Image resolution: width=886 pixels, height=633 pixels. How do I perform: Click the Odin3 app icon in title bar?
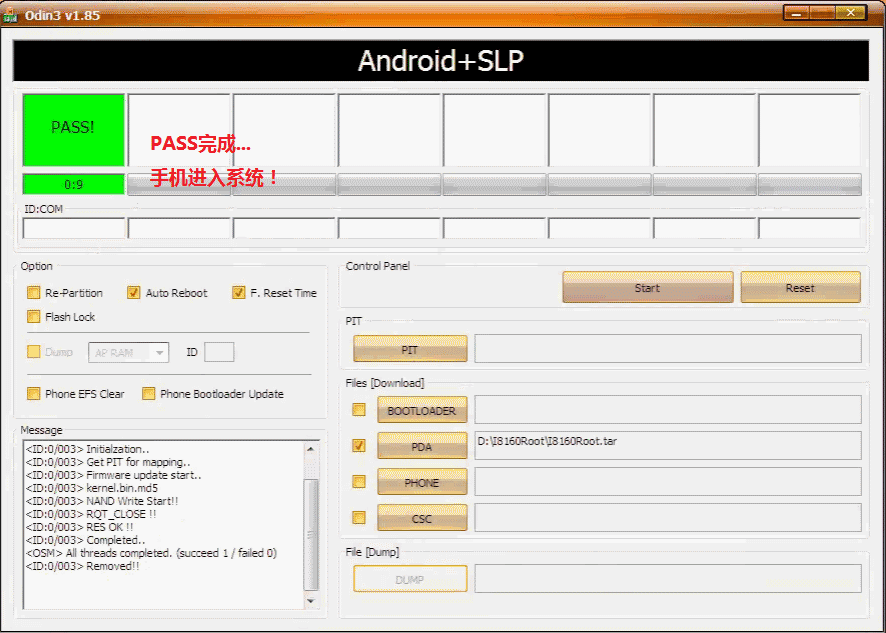[10, 14]
